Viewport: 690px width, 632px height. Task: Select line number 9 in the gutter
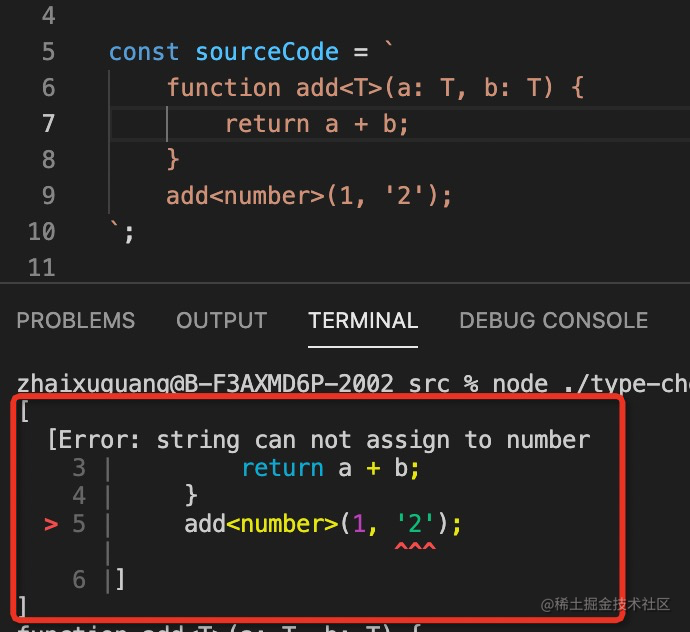49,196
